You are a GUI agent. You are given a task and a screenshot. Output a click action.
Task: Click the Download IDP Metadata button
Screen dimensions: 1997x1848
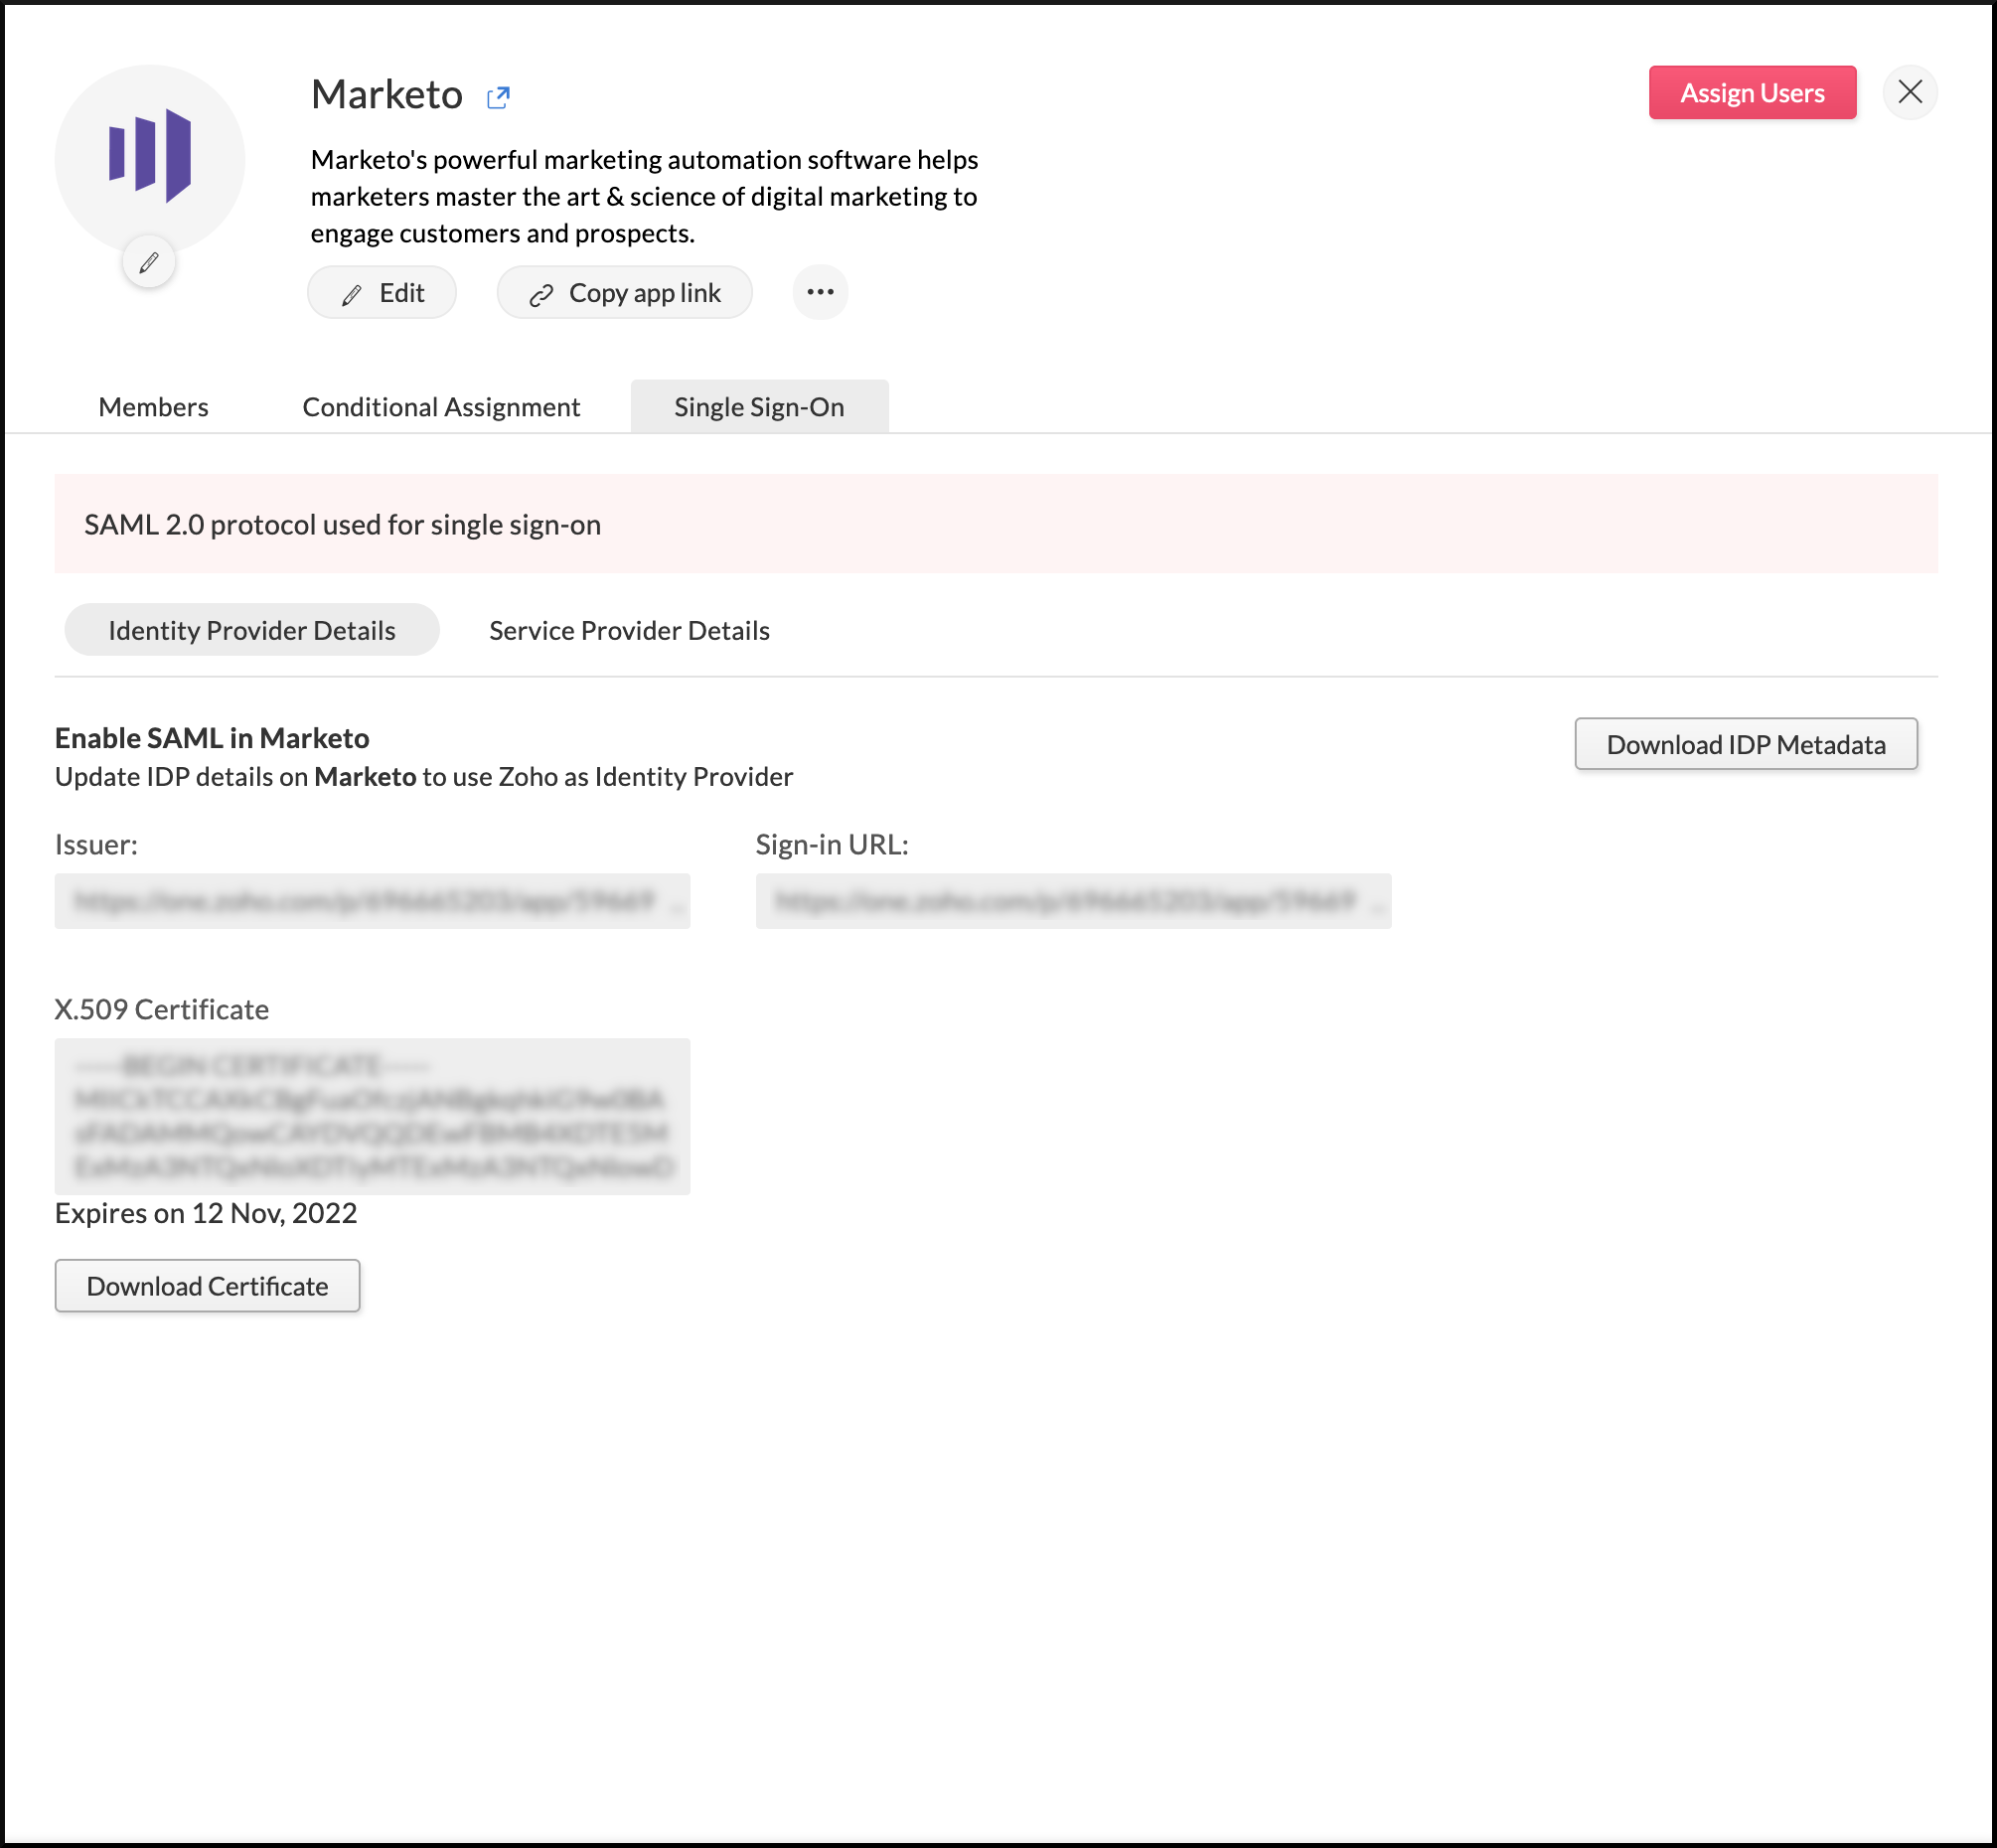coord(1747,743)
